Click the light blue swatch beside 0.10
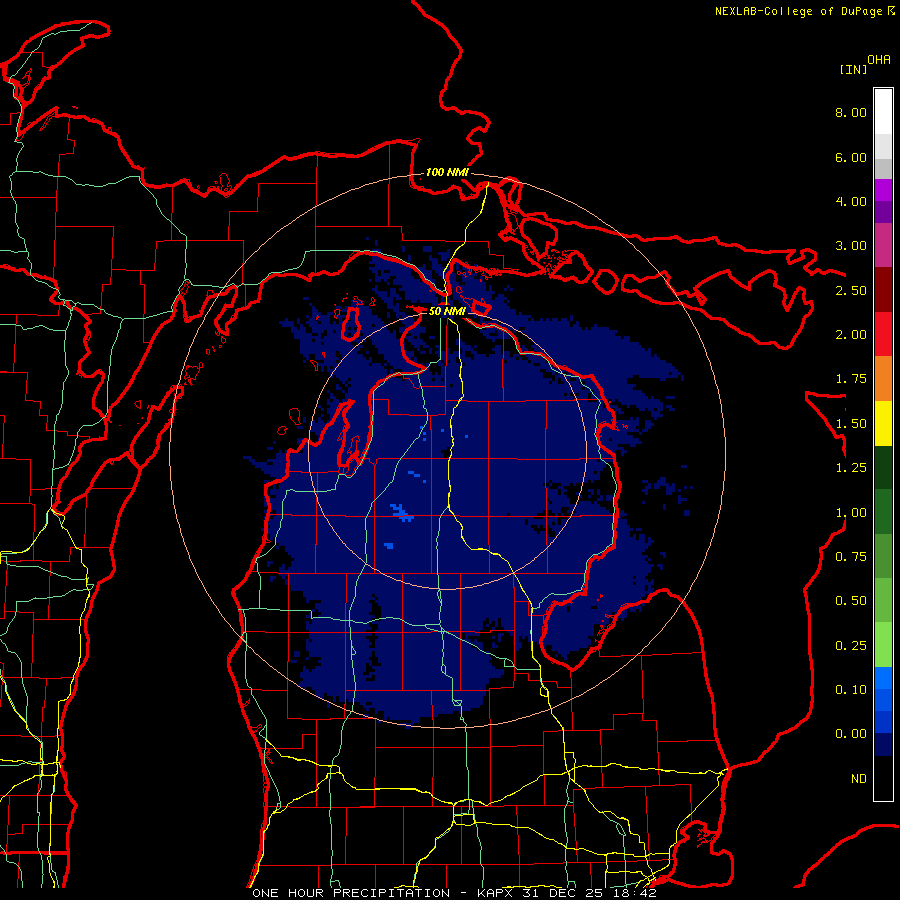Image resolution: width=900 pixels, height=900 pixels. (883, 678)
